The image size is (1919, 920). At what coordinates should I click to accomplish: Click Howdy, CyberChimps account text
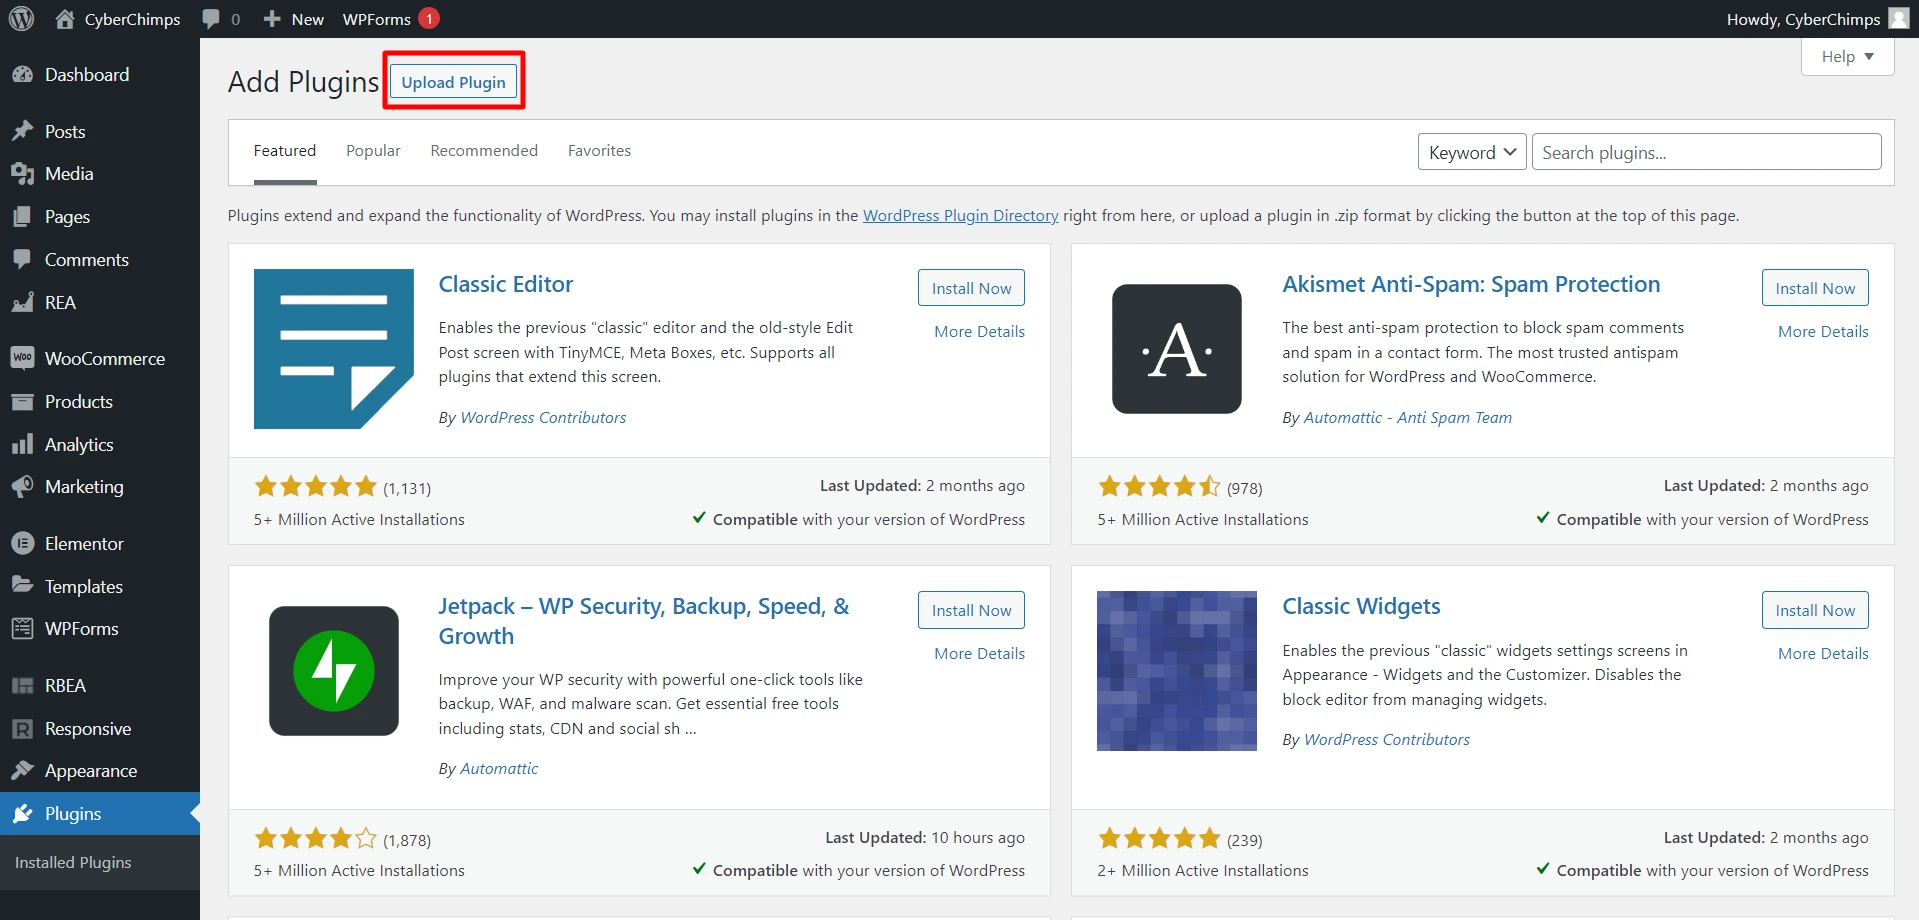(x=1803, y=19)
